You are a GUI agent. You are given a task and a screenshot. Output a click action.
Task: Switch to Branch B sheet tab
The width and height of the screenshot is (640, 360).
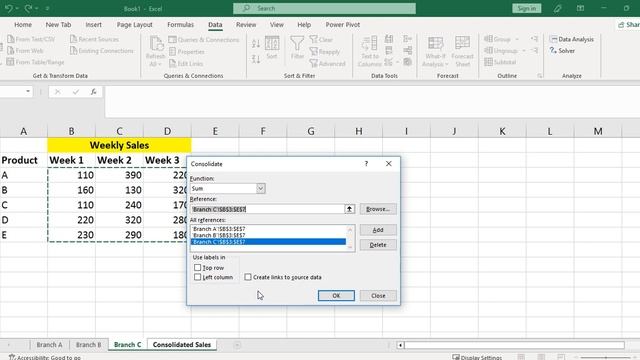[88, 345]
